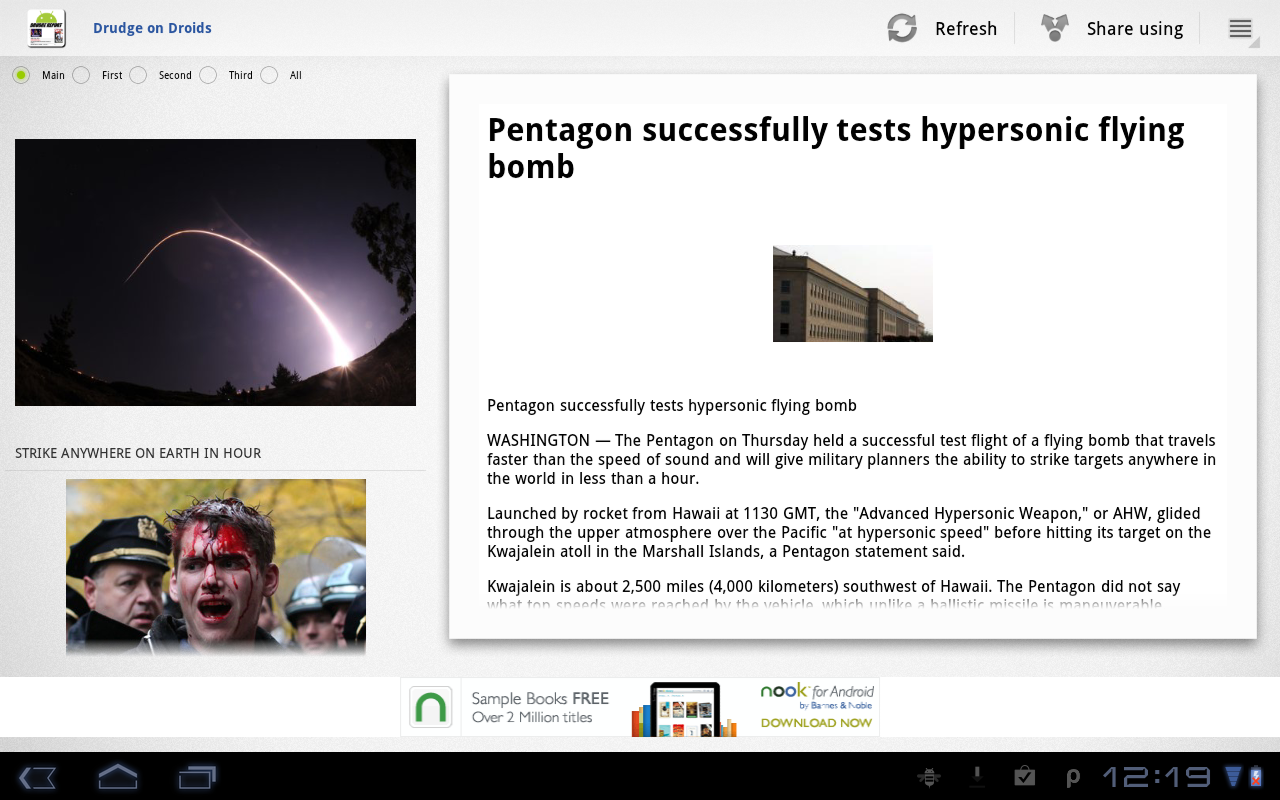The width and height of the screenshot is (1280, 800).
Task: Tap the Refresh circular arrows icon
Action: point(902,28)
